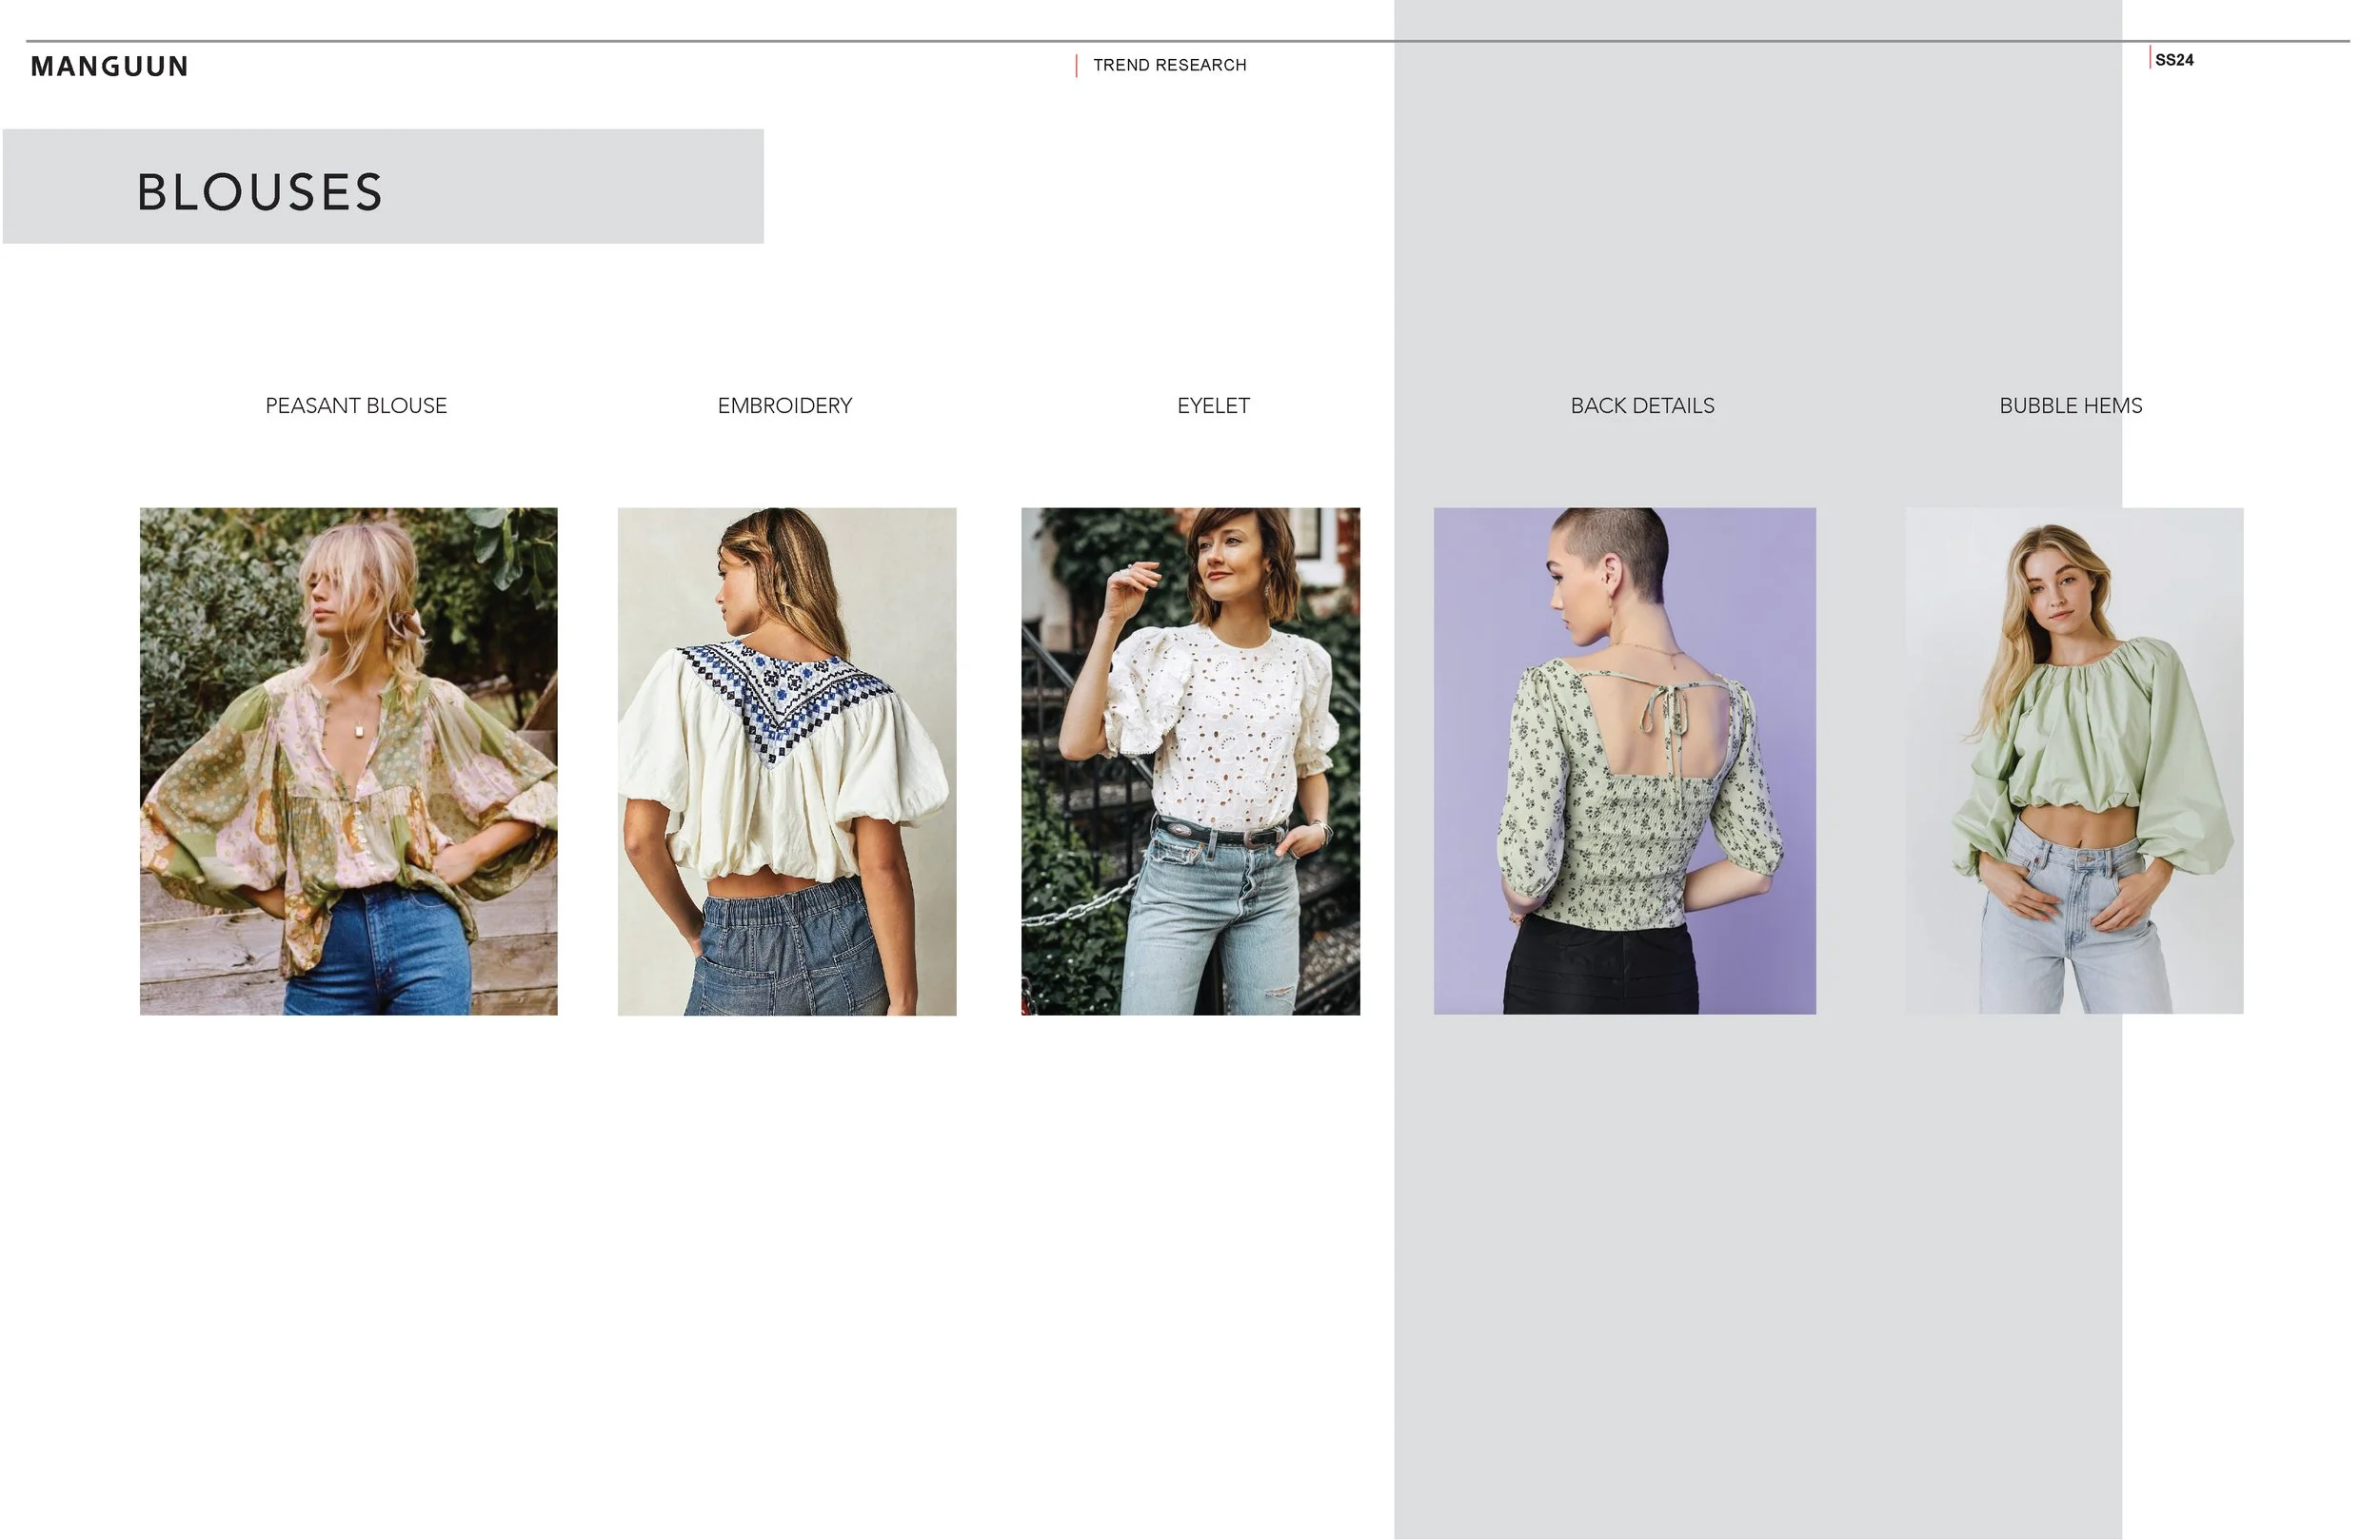Click the SS24 season label

pyautogui.click(x=2173, y=60)
